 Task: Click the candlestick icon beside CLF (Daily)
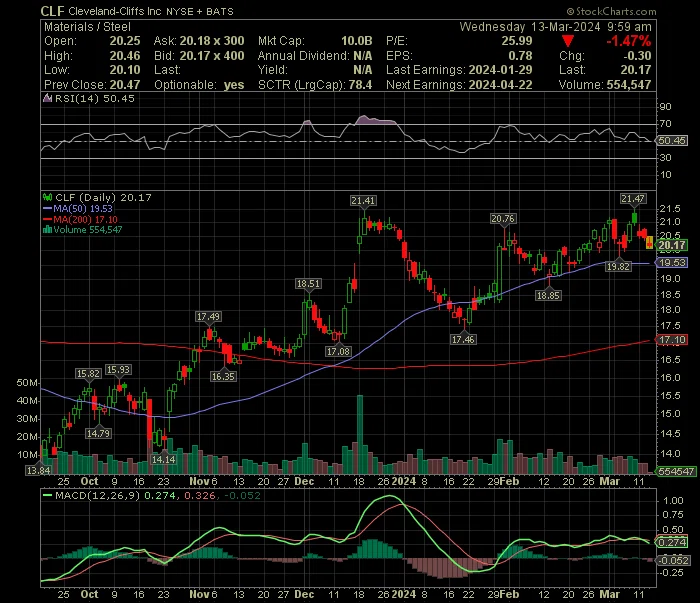tap(47, 197)
